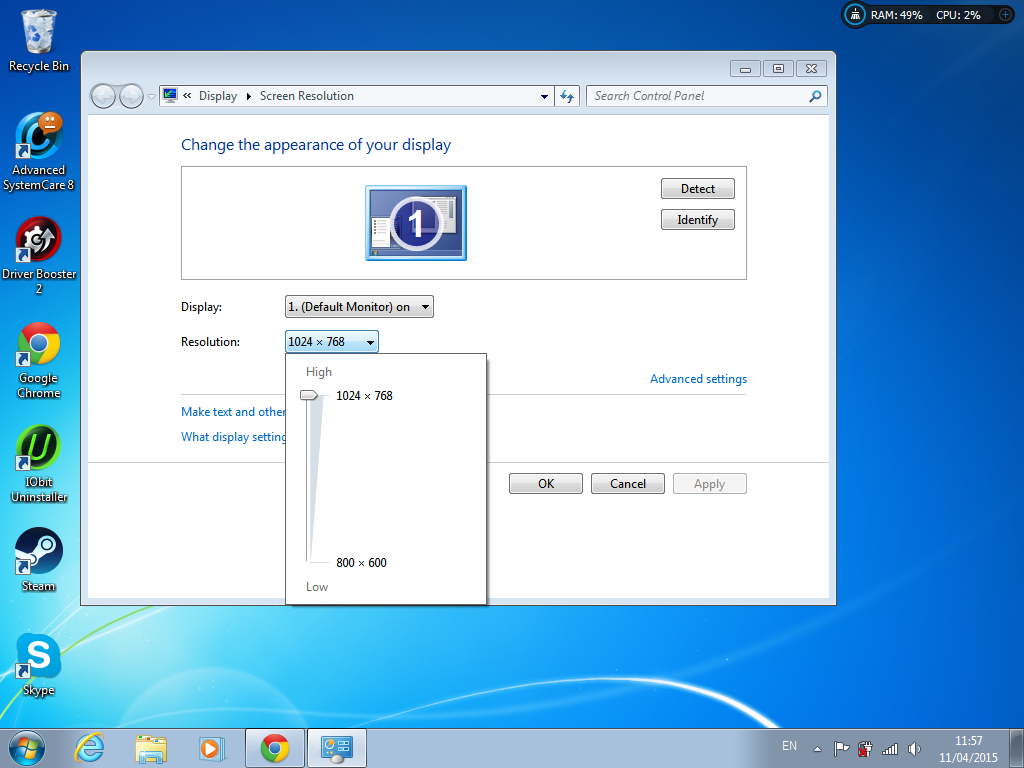The image size is (1024, 768).
Task: Launch Steam from the desktop
Action: pos(39,560)
